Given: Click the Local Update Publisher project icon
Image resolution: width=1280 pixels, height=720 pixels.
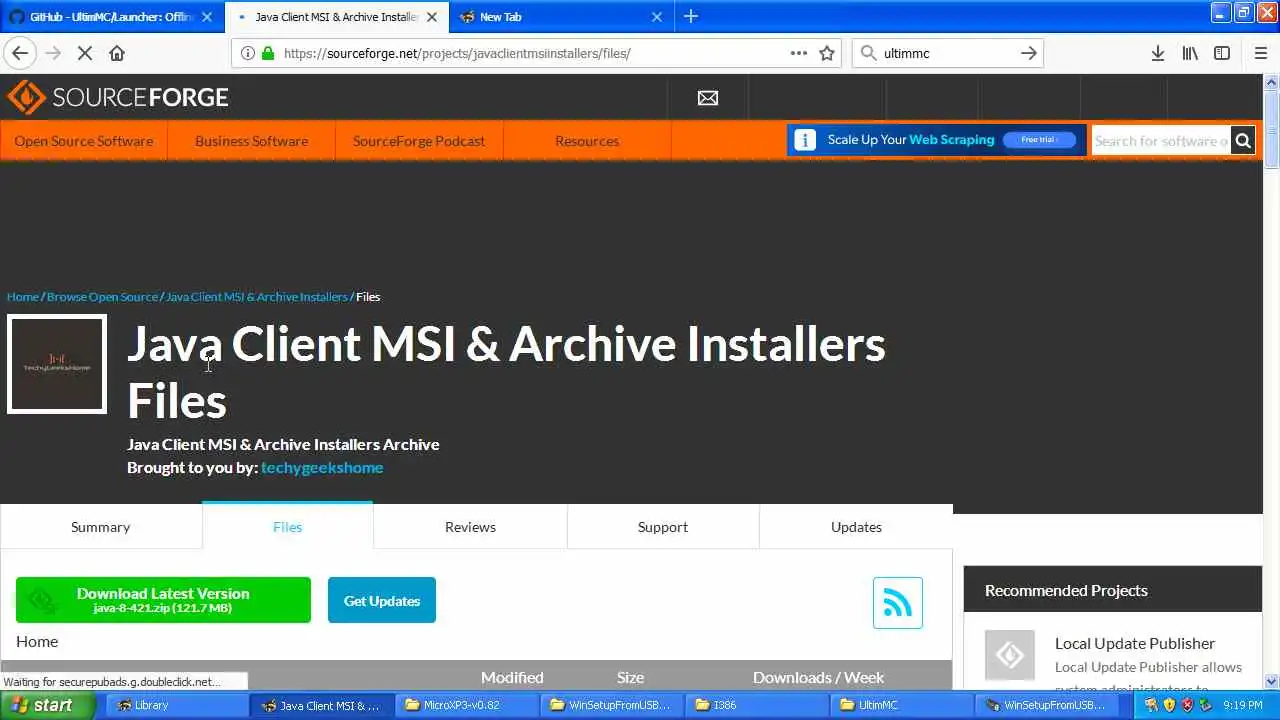Looking at the screenshot, I should pos(1010,655).
